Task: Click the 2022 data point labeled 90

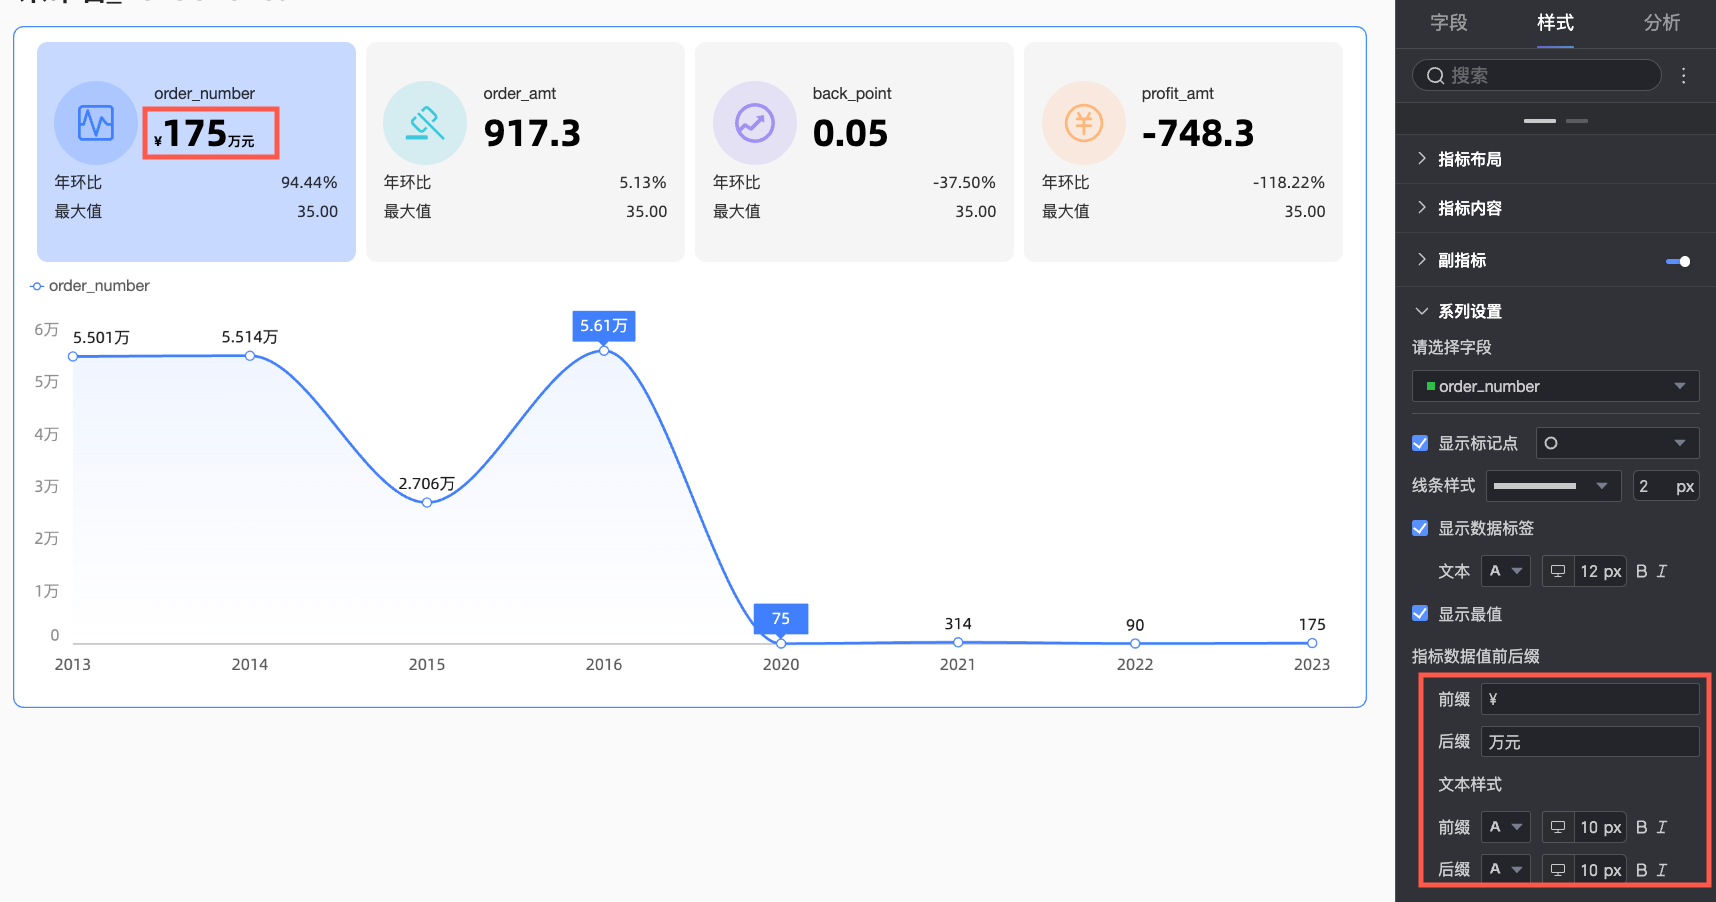Action: tap(1135, 643)
